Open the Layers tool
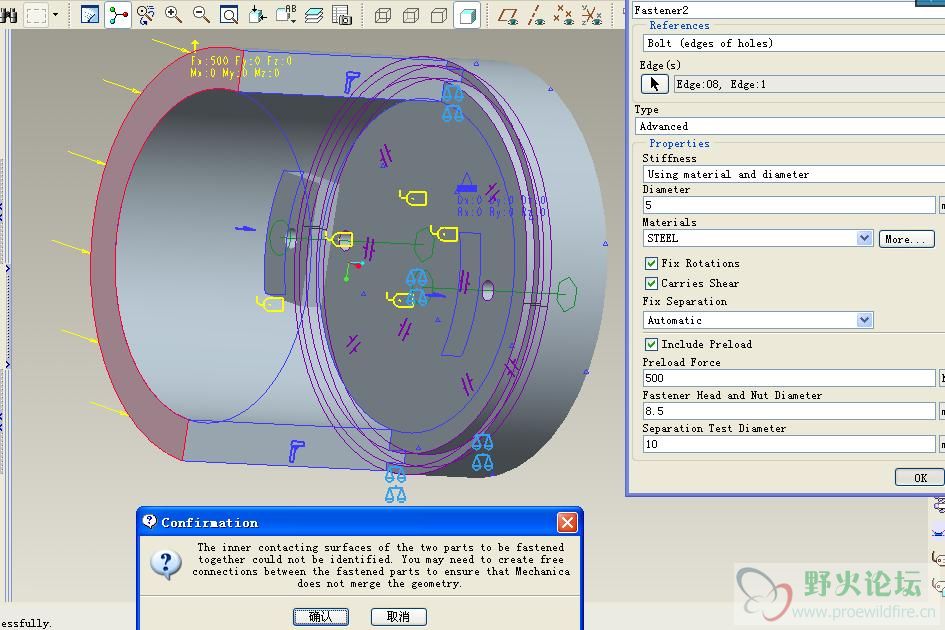Image resolution: width=945 pixels, height=630 pixels. coord(314,14)
